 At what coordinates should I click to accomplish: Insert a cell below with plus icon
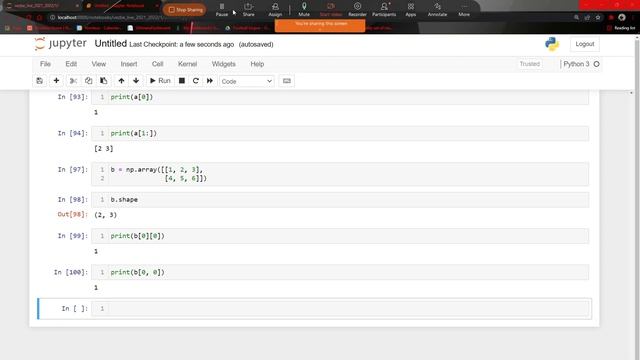[x=56, y=81]
